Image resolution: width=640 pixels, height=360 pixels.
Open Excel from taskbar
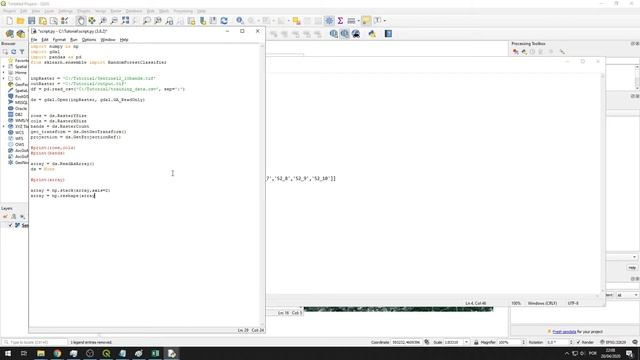coord(155,353)
